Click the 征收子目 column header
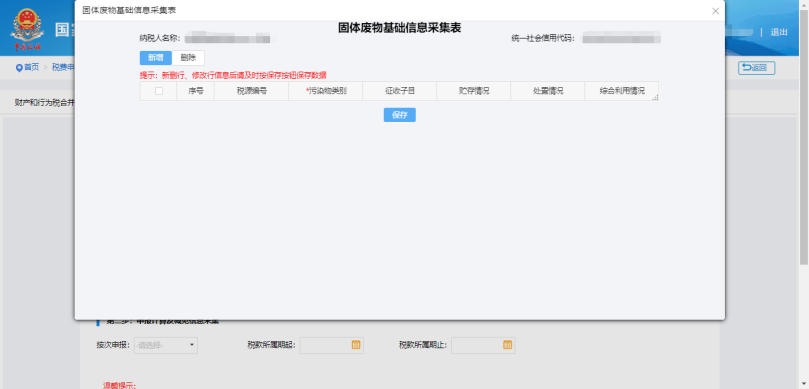 (400, 91)
